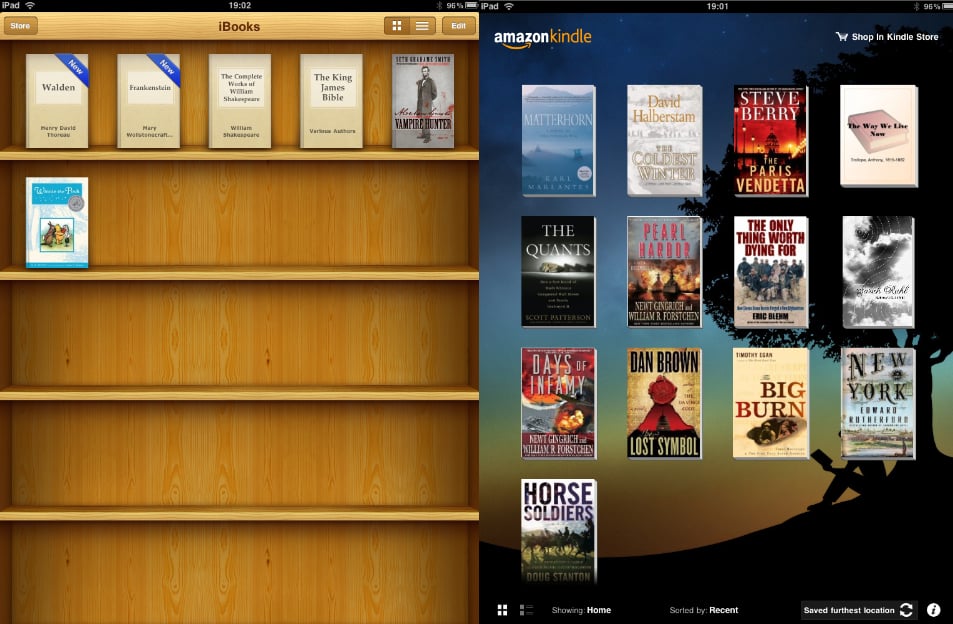This screenshot has width=953, height=624.
Task: Tap the Edit button in iBooks
Action: pos(458,26)
